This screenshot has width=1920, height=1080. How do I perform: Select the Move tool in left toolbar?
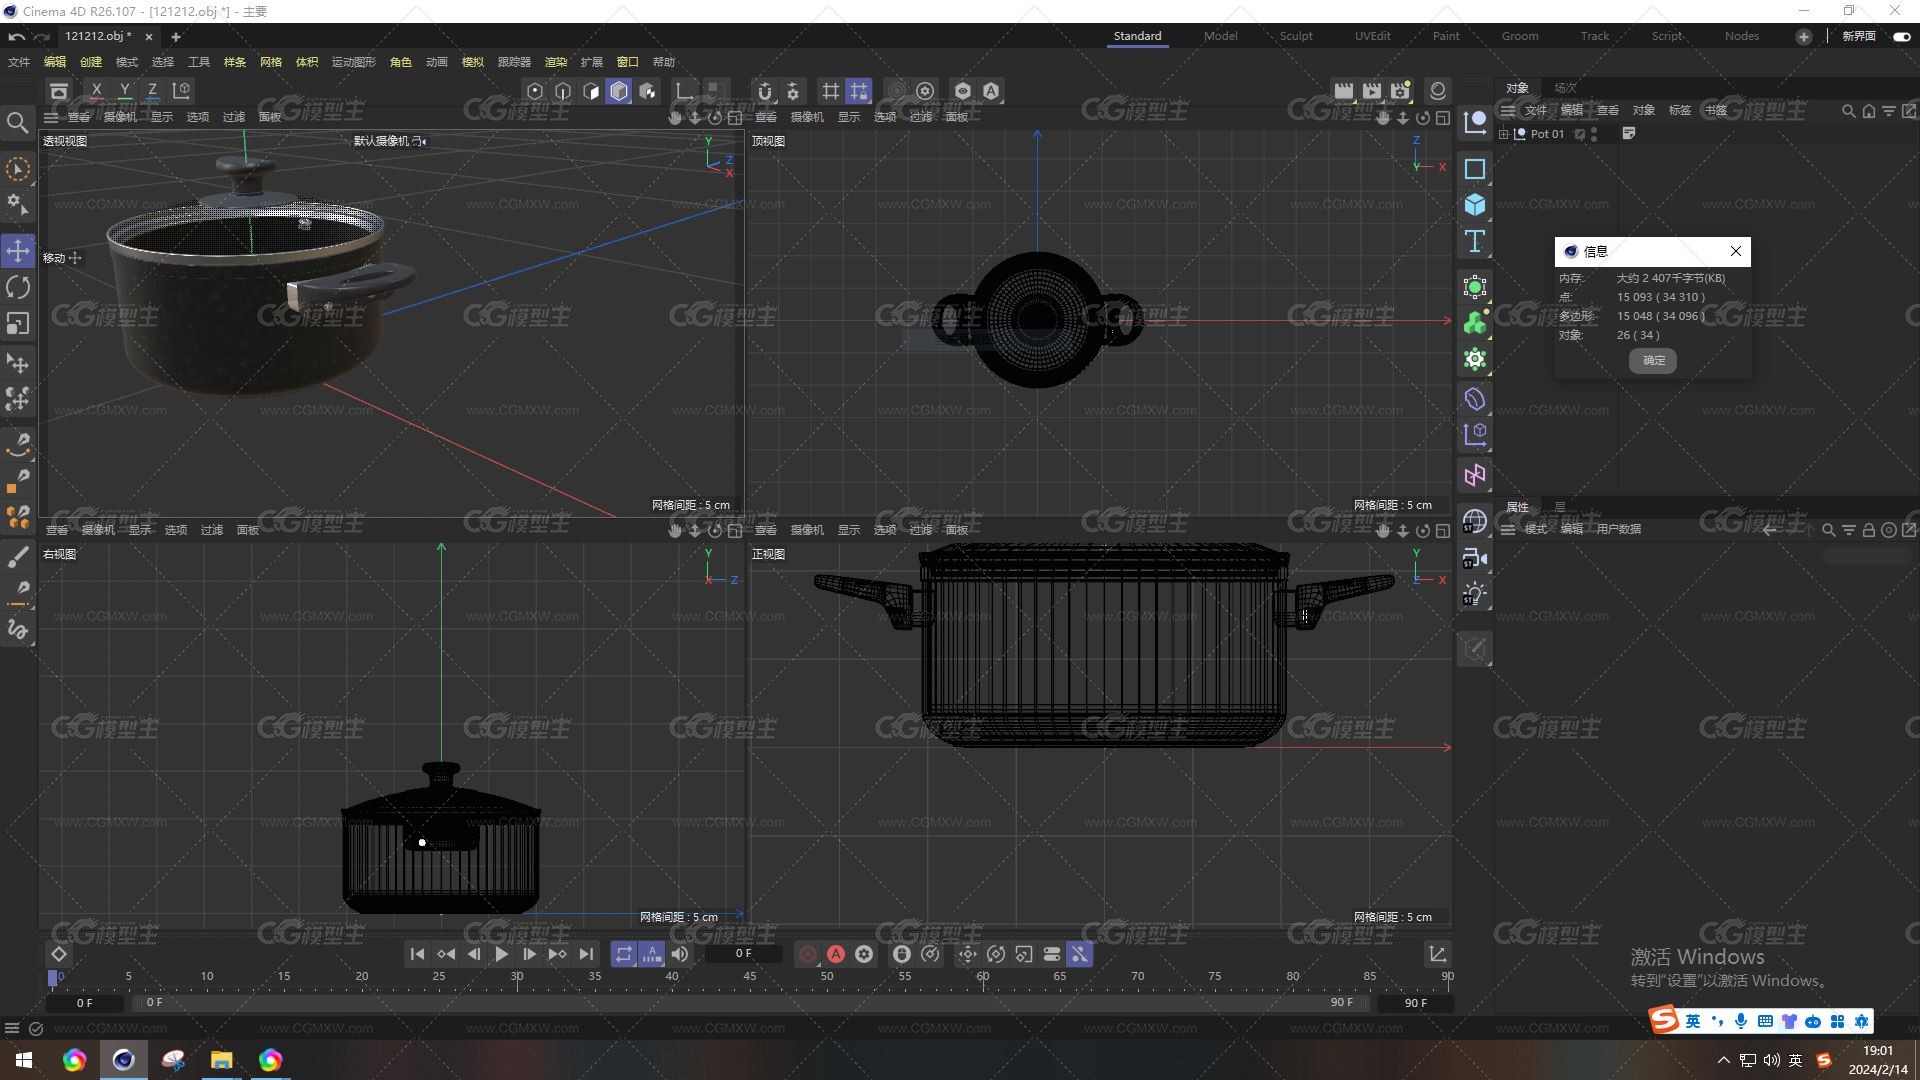(x=18, y=251)
